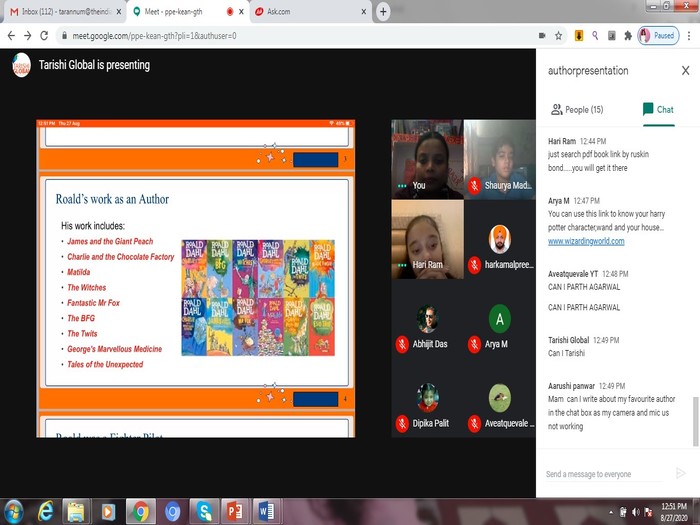Click the muted mic icon on harkamalpree.. tile
This screenshot has height=525, width=700.
coord(475,265)
